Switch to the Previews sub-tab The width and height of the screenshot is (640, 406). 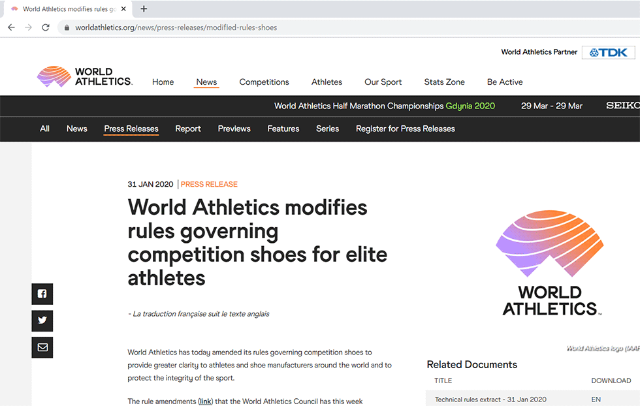pos(234,129)
